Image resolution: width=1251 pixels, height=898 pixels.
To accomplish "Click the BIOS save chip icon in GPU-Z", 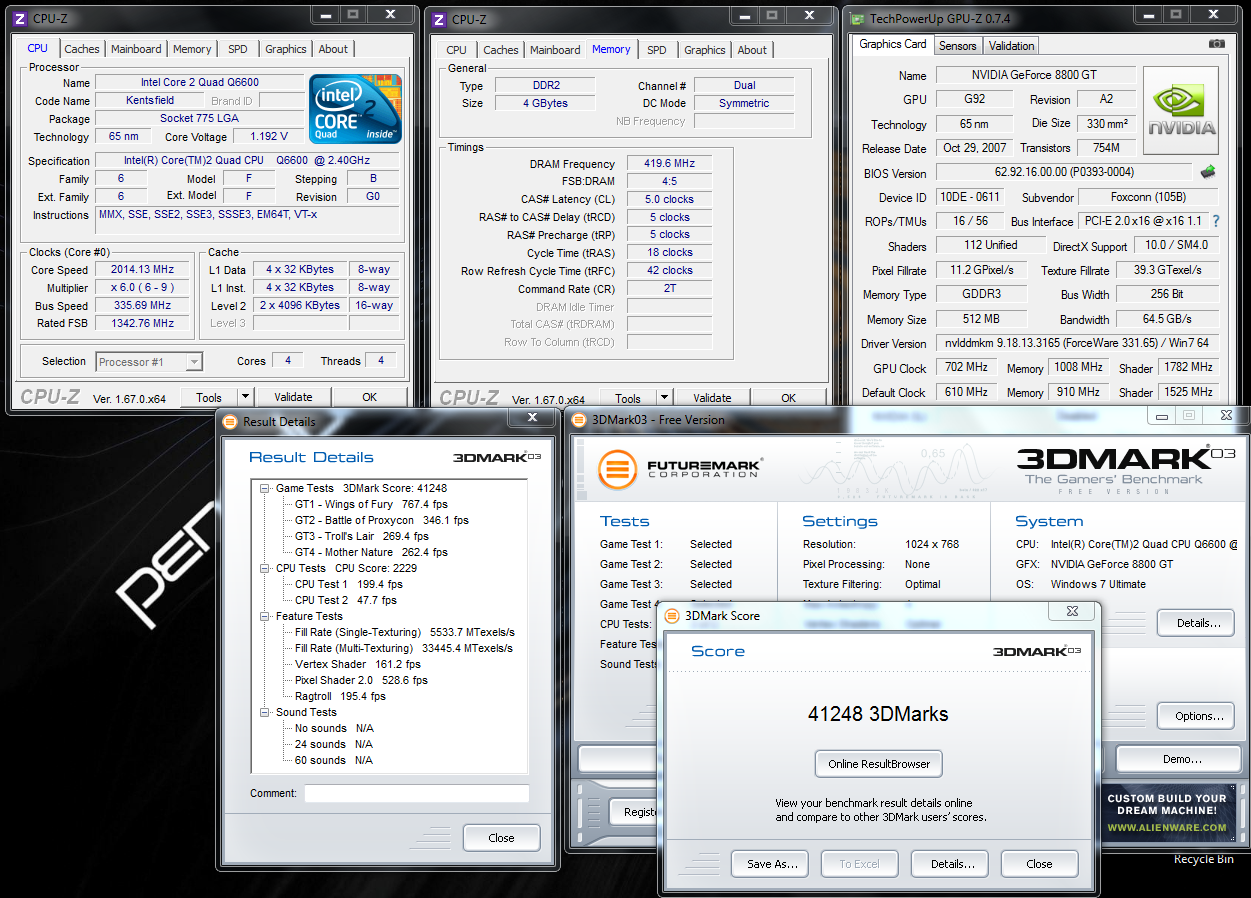I will point(1208,172).
